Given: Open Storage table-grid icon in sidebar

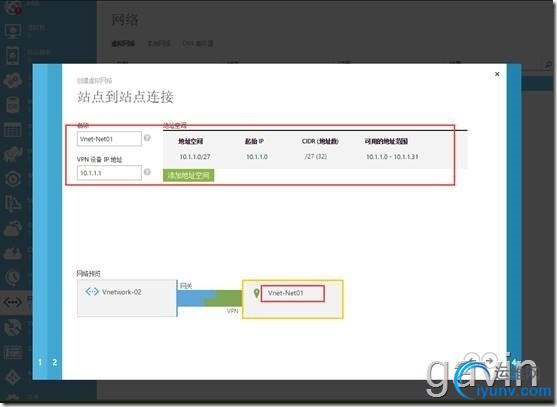Looking at the screenshot, I should (13, 130).
